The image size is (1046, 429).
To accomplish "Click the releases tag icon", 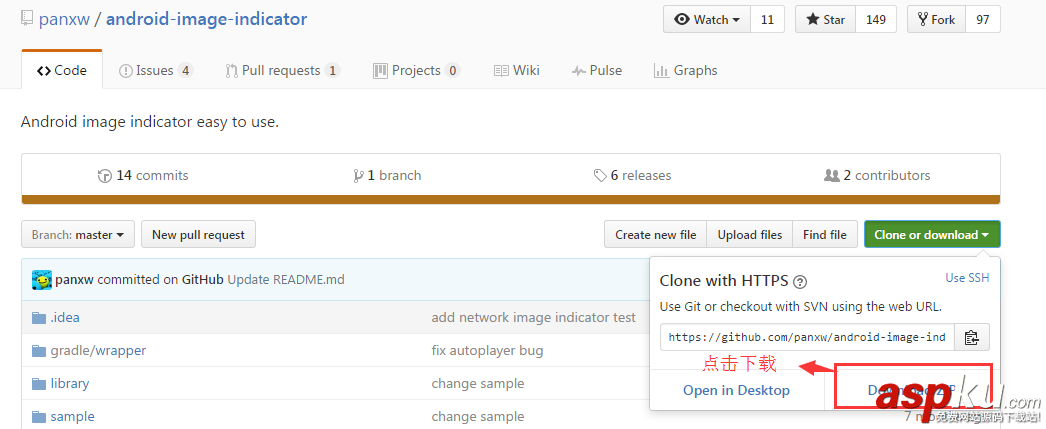I will click(x=600, y=176).
